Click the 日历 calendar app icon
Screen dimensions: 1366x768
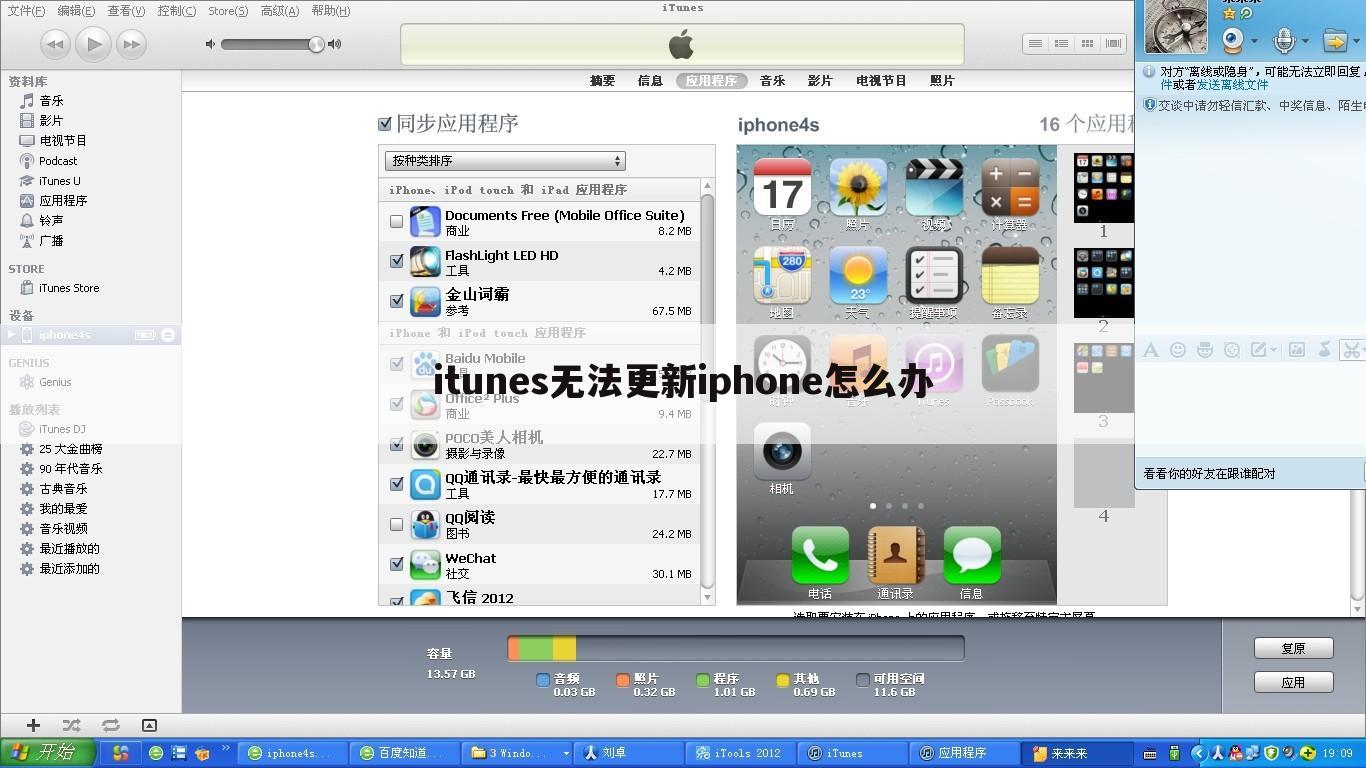pyautogui.click(x=782, y=187)
